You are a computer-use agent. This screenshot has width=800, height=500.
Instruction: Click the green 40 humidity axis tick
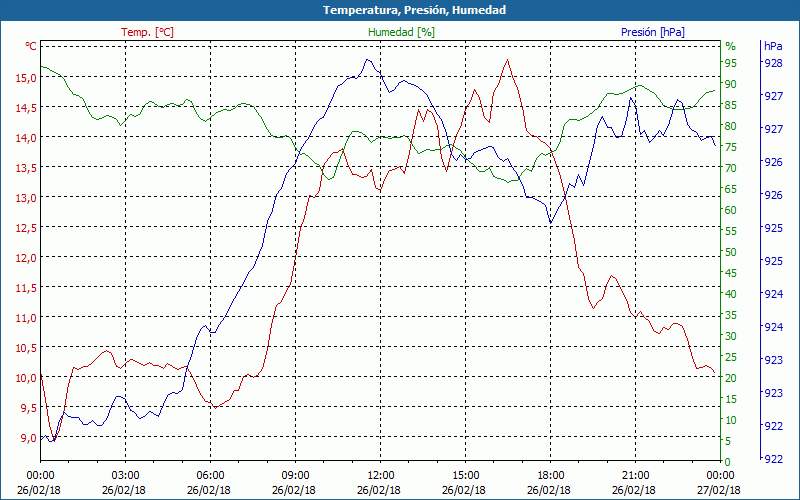(x=731, y=294)
